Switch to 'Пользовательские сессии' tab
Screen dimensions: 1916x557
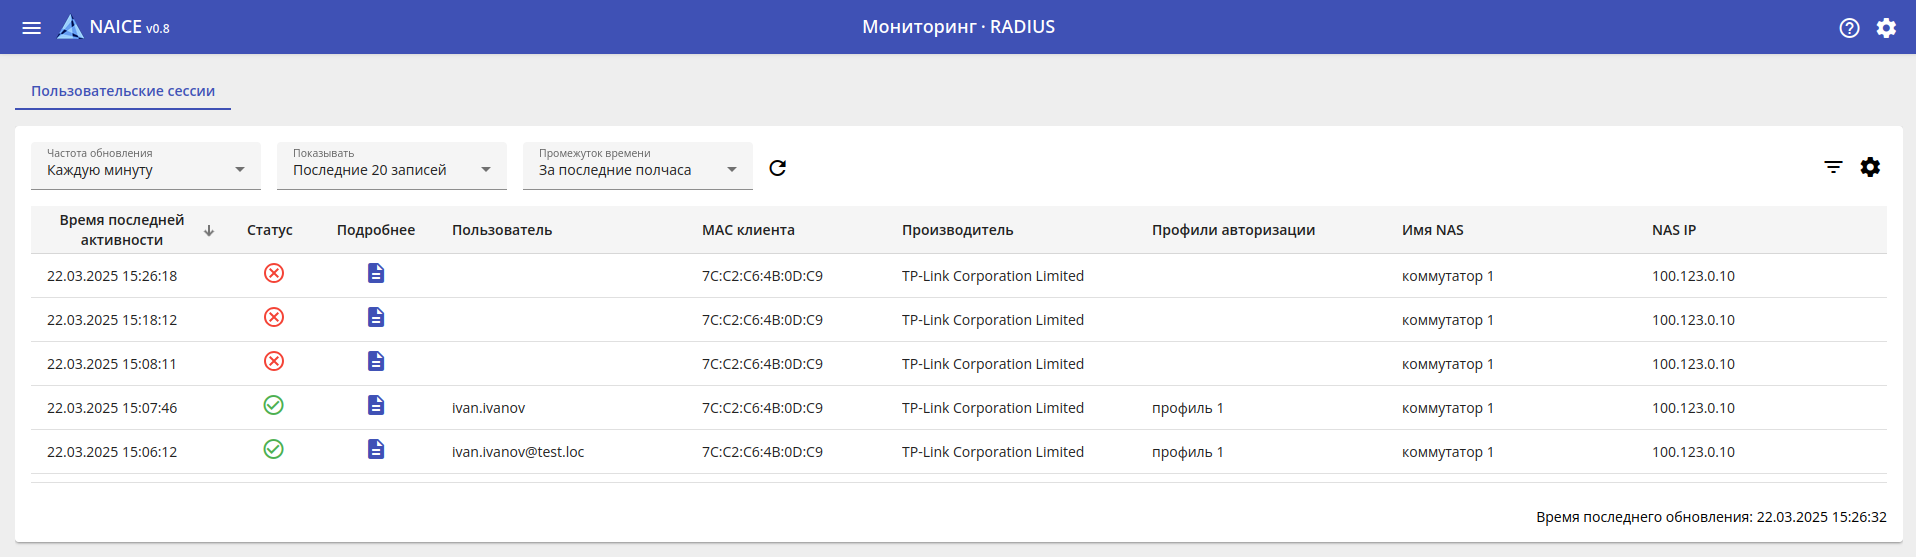click(x=123, y=91)
